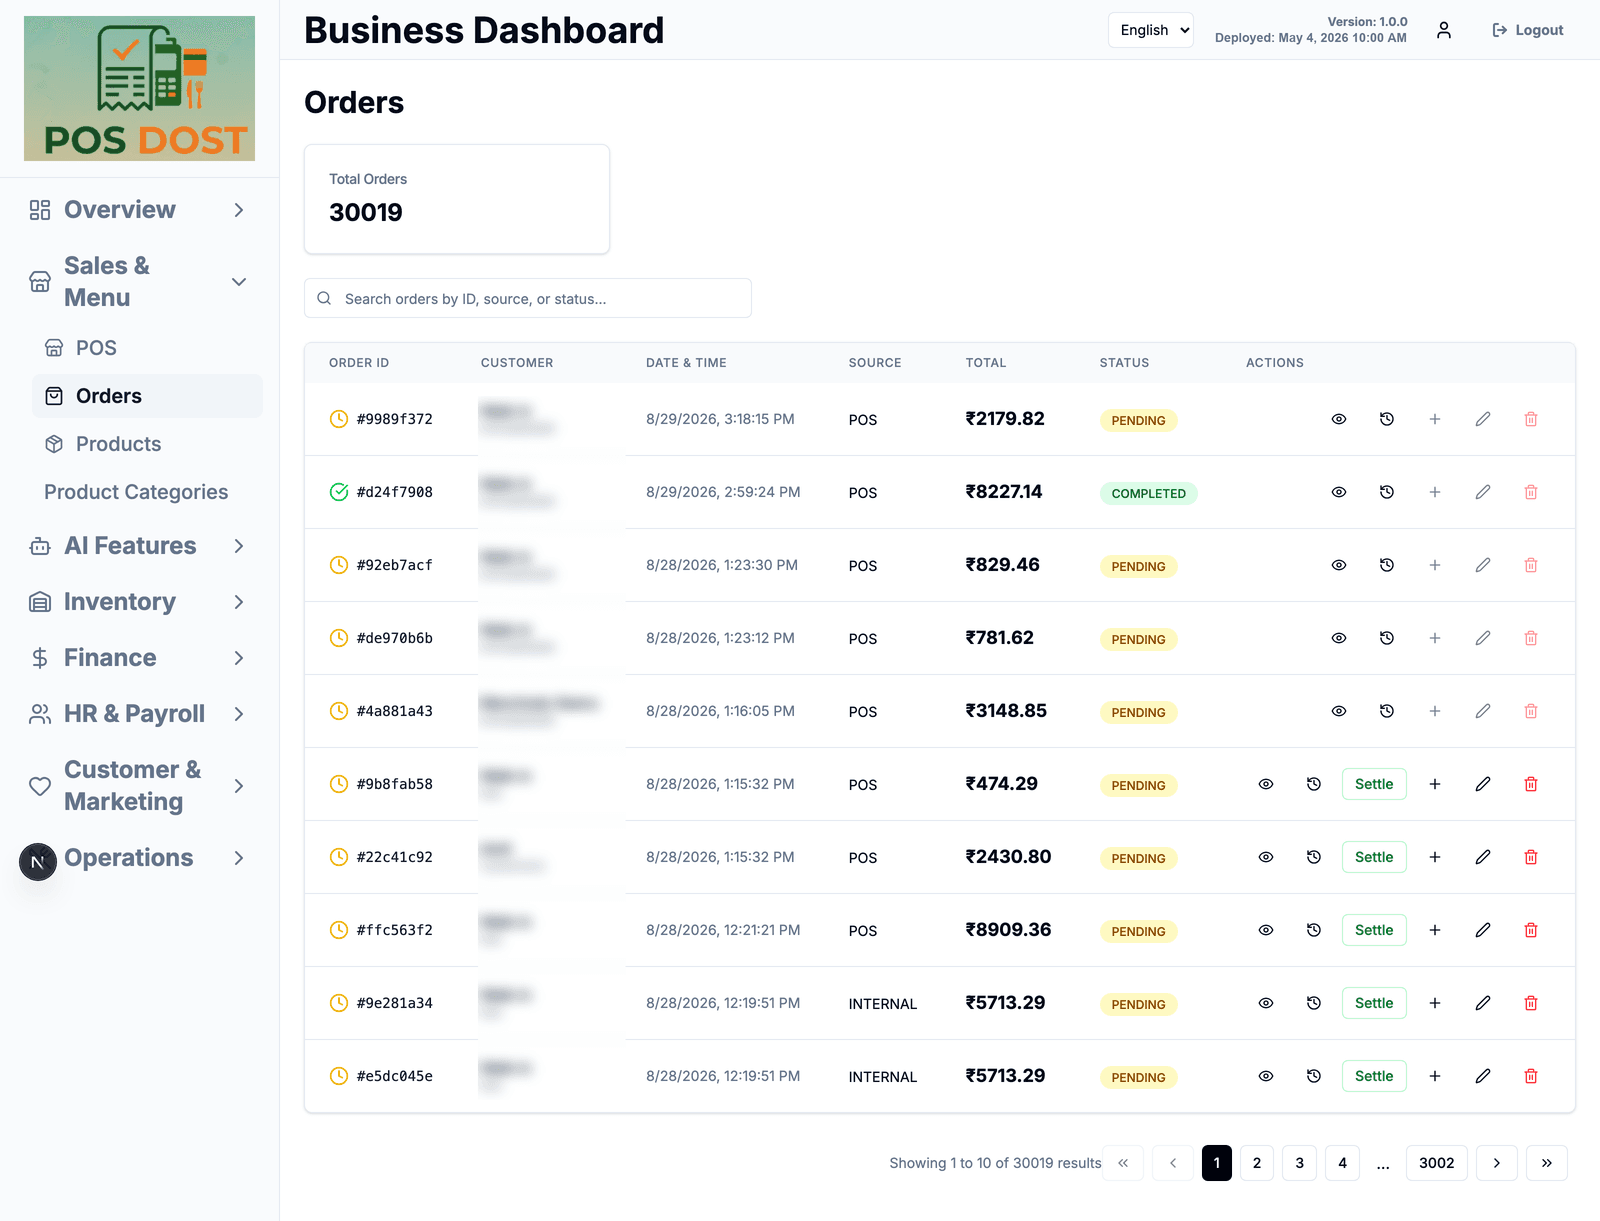This screenshot has height=1221, width=1600.
Task: Go to page 2 of results
Action: tap(1257, 1163)
